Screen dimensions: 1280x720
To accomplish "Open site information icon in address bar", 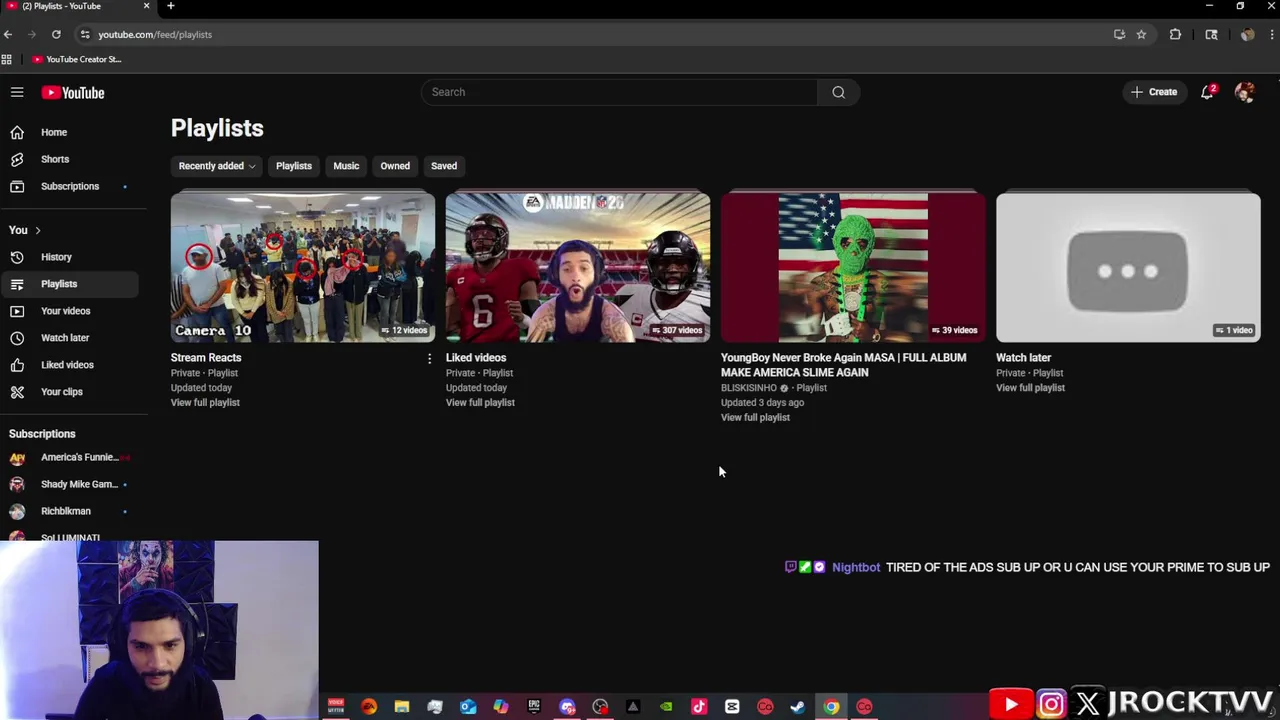I will 85,34.
